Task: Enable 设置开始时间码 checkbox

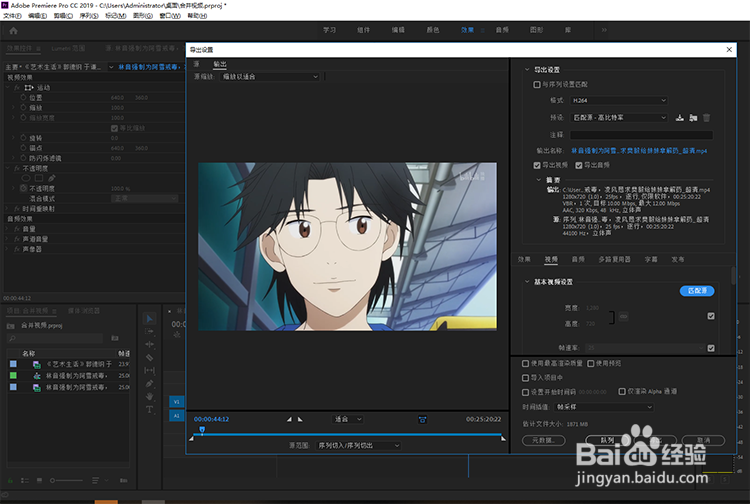Action: point(525,392)
